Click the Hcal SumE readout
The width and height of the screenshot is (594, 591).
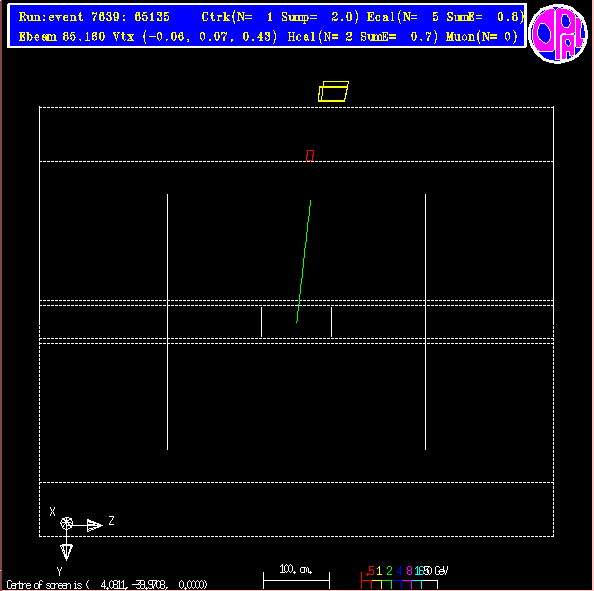tap(363, 37)
